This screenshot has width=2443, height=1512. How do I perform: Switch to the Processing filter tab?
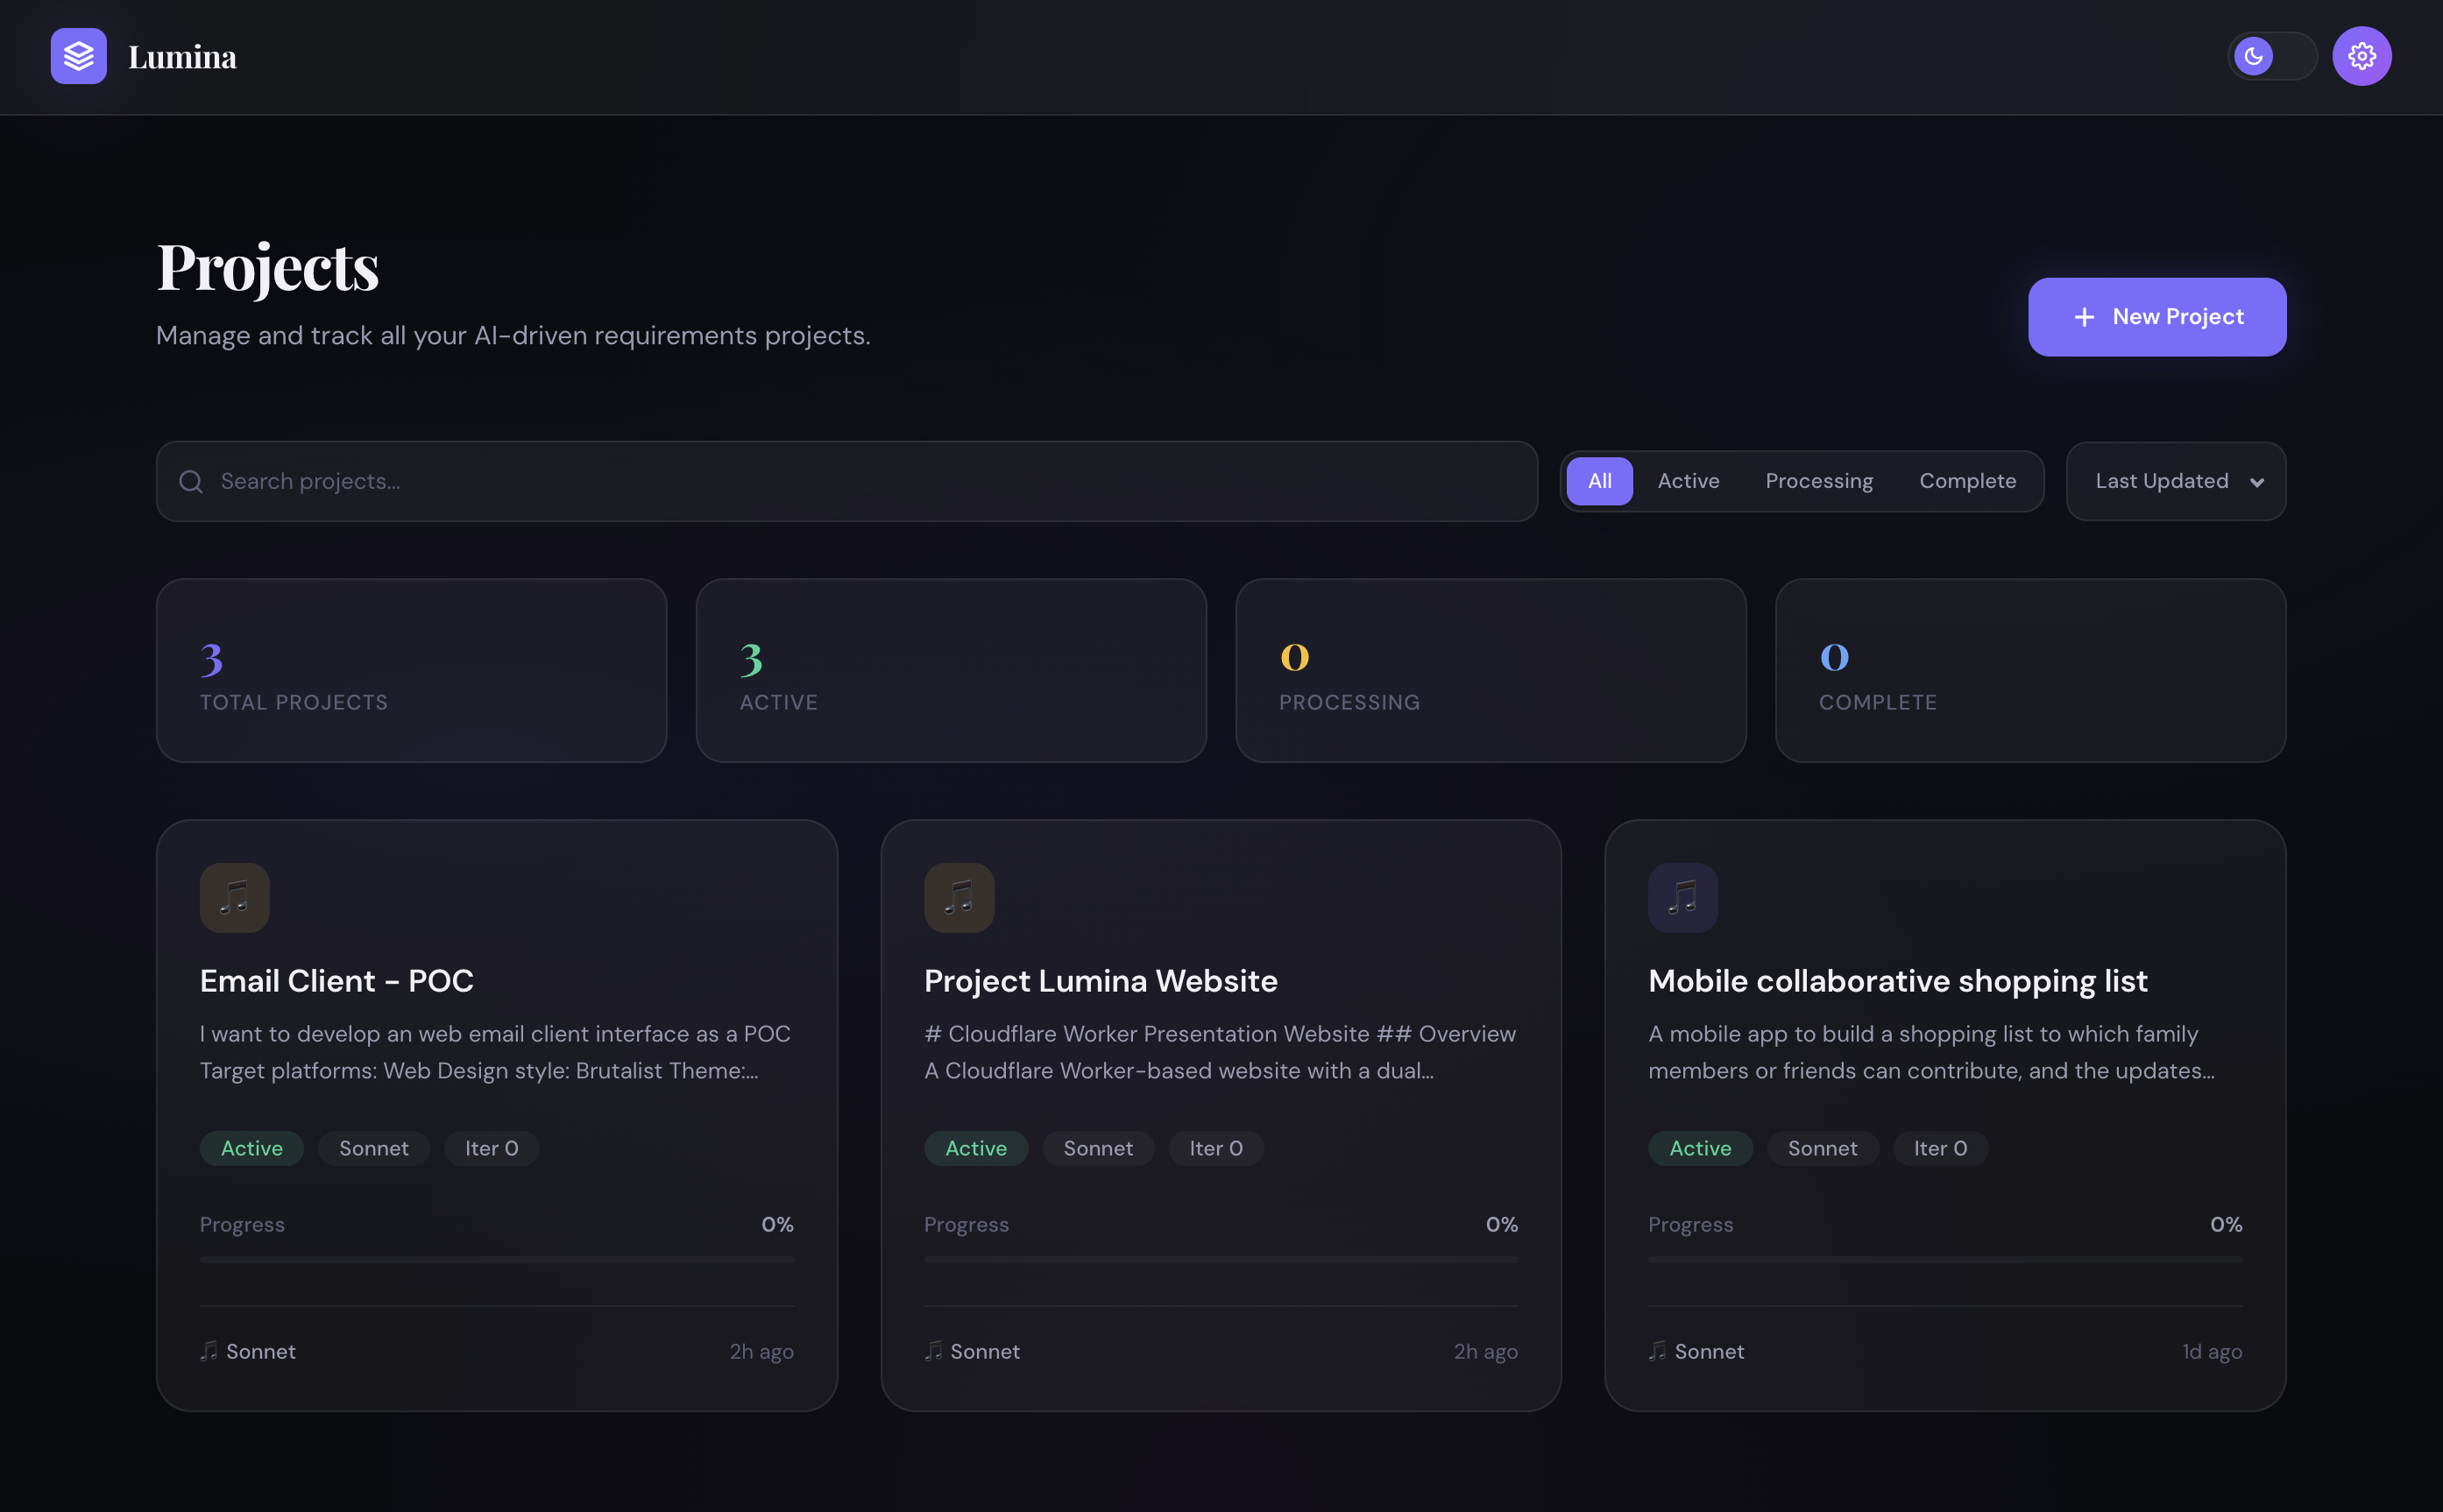click(1819, 481)
